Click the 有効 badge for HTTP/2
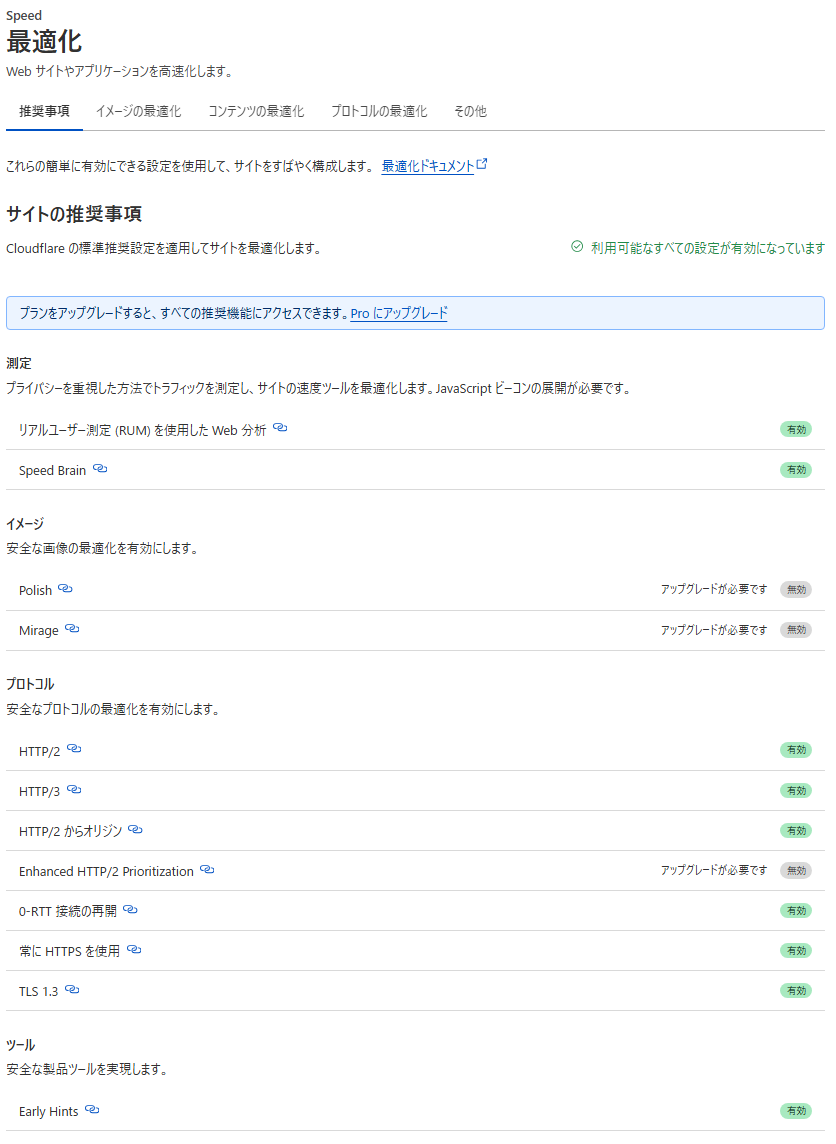836x1144 pixels. (x=796, y=750)
